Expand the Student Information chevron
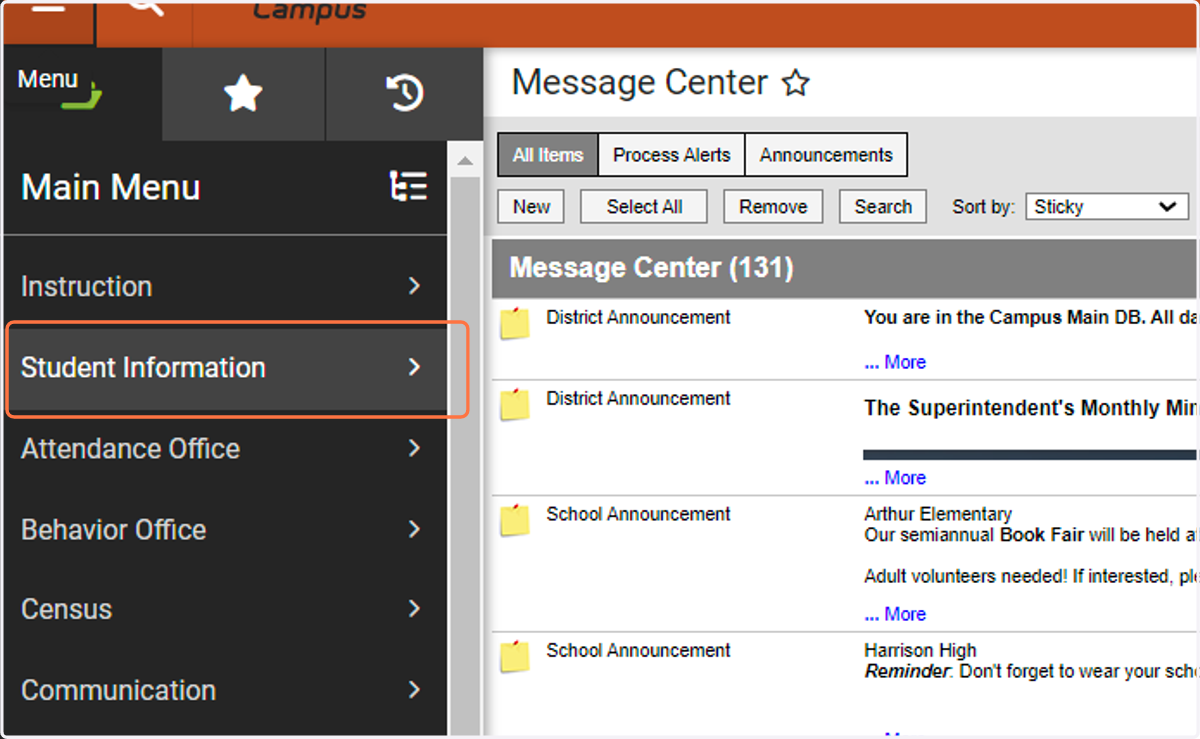This screenshot has width=1200, height=739. point(414,367)
